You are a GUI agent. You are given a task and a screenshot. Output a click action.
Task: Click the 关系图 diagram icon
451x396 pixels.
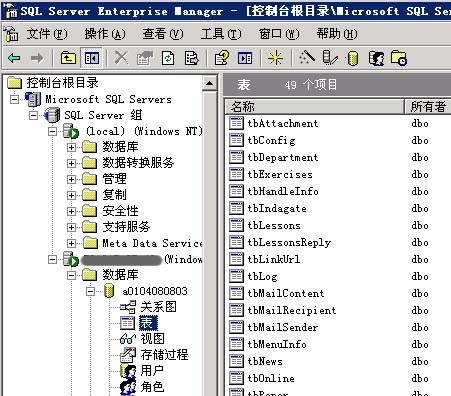pyautogui.click(x=128, y=307)
